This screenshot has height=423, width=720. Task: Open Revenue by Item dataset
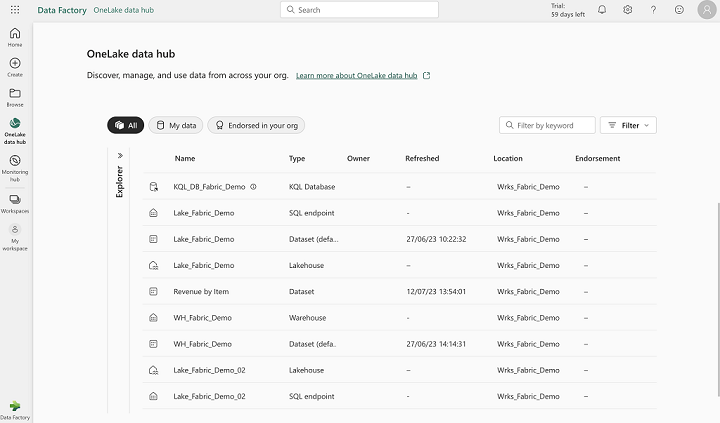(201, 291)
